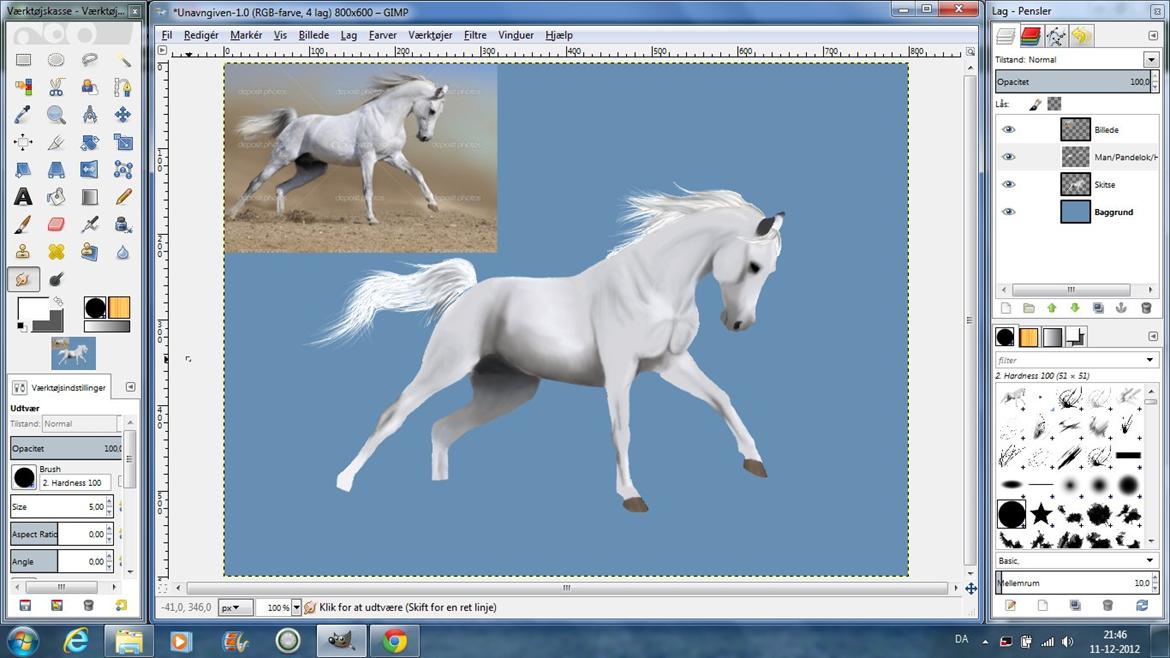This screenshot has height=658, width=1170.
Task: Select the Rectangle Select tool
Action: [x=23, y=60]
